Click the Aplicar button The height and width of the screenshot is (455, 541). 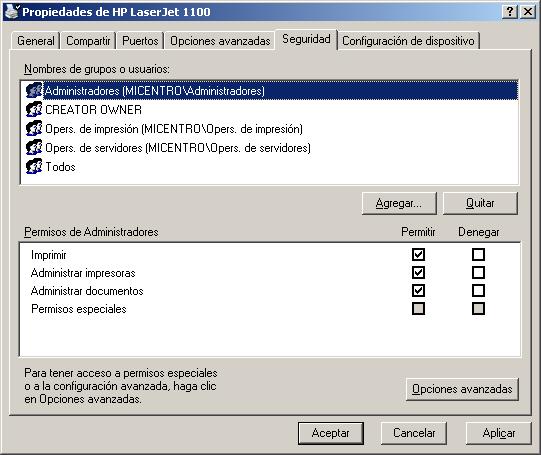click(498, 433)
